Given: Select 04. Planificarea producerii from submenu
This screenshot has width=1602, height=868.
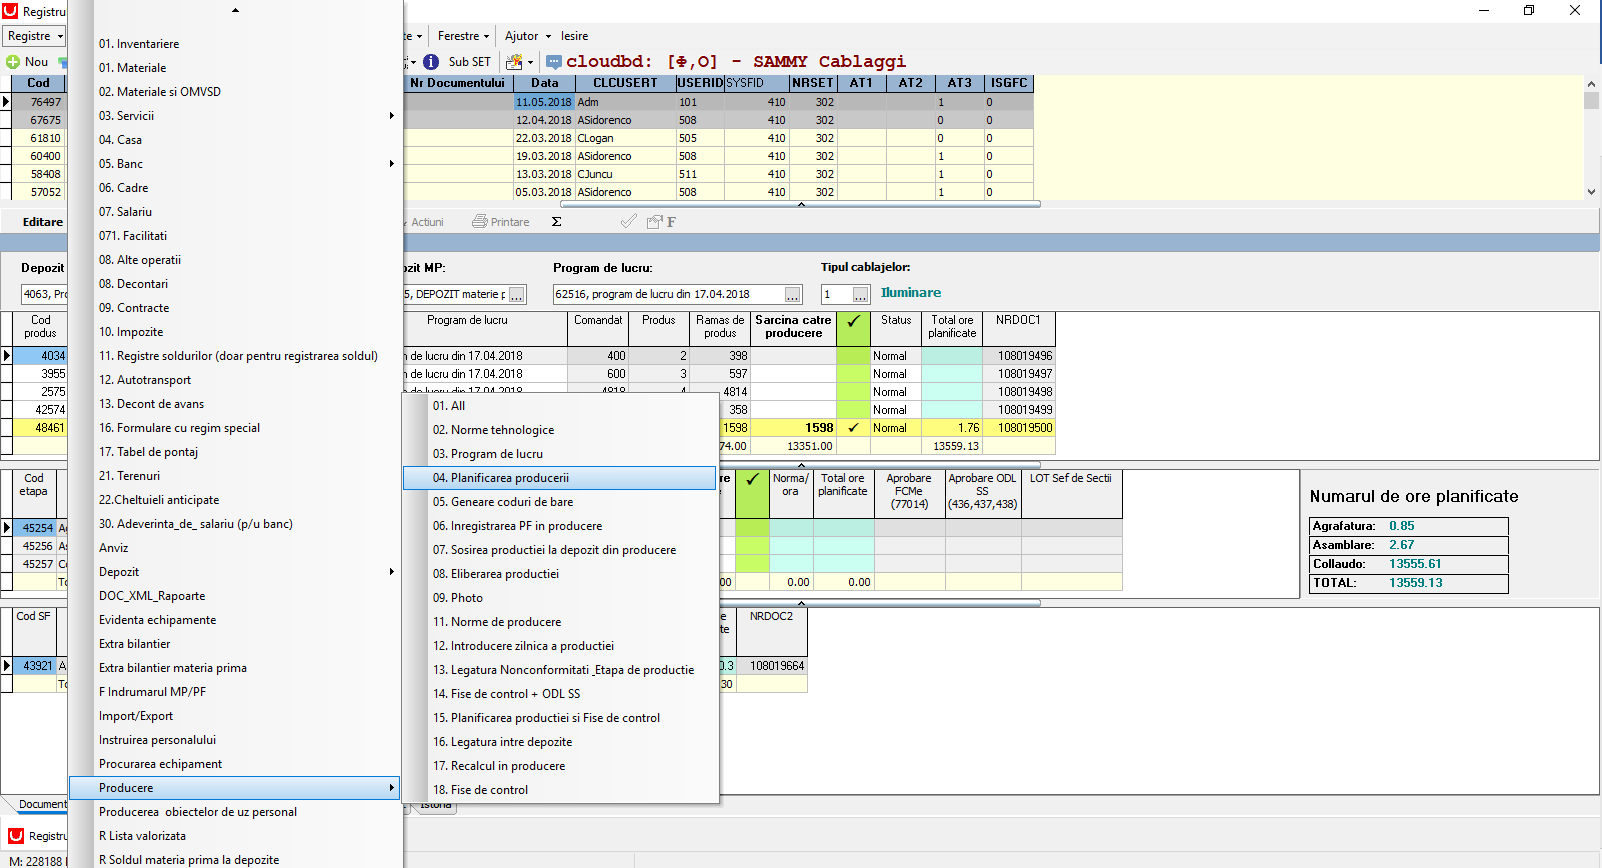Looking at the screenshot, I should coord(559,478).
